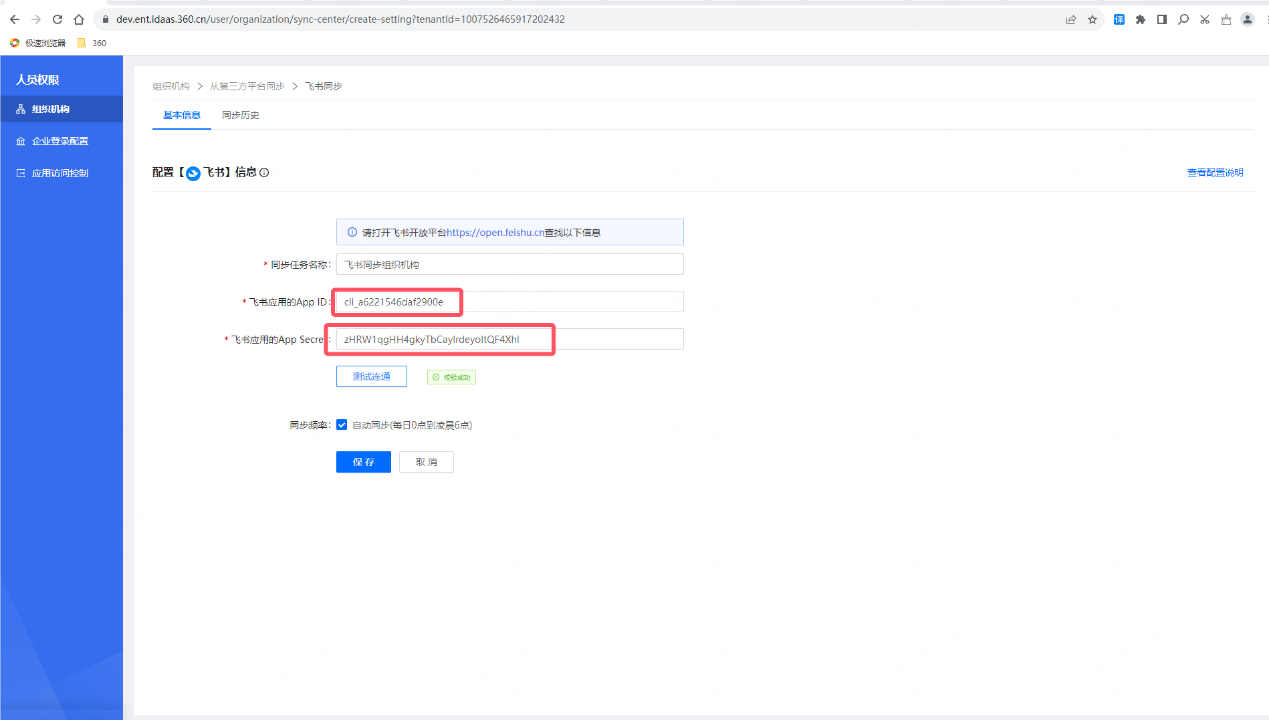The height and width of the screenshot is (720, 1269).
Task: Click the 校验成功 status tag
Action: click(451, 377)
